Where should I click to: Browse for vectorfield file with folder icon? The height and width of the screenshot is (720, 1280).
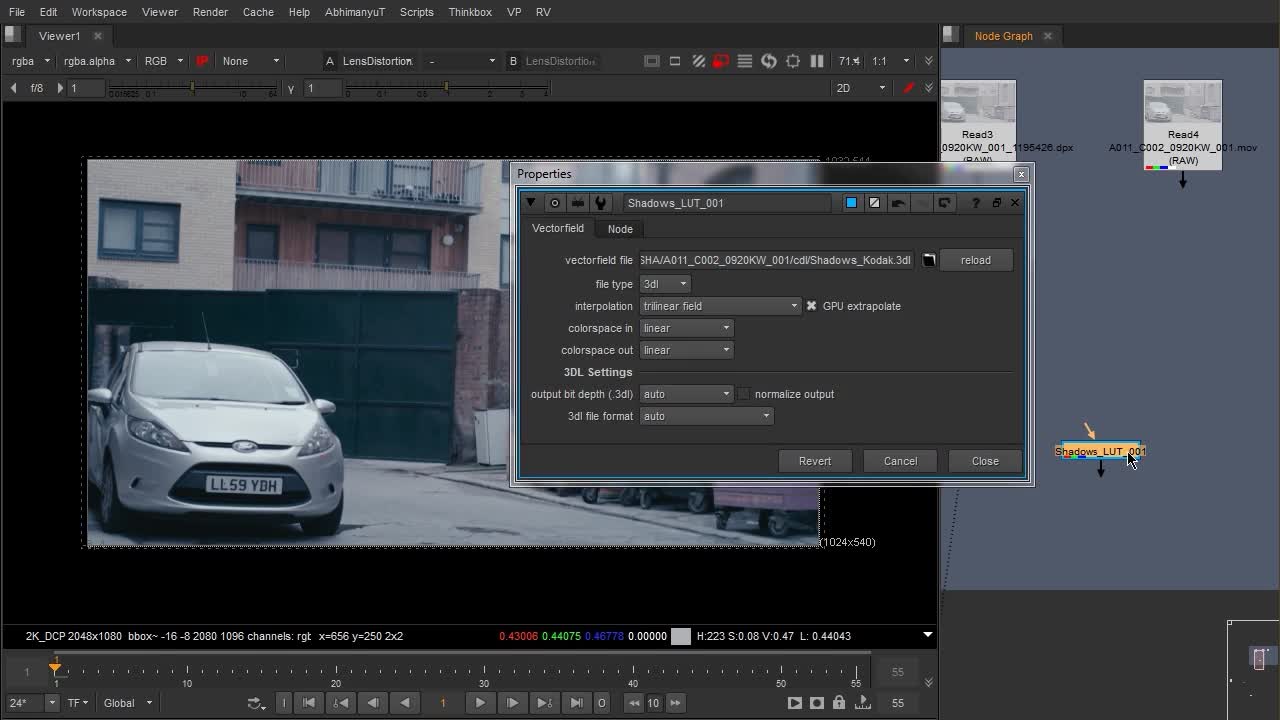(929, 260)
